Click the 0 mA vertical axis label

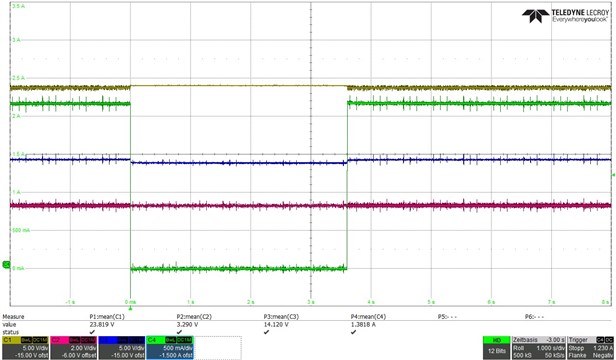[18, 268]
